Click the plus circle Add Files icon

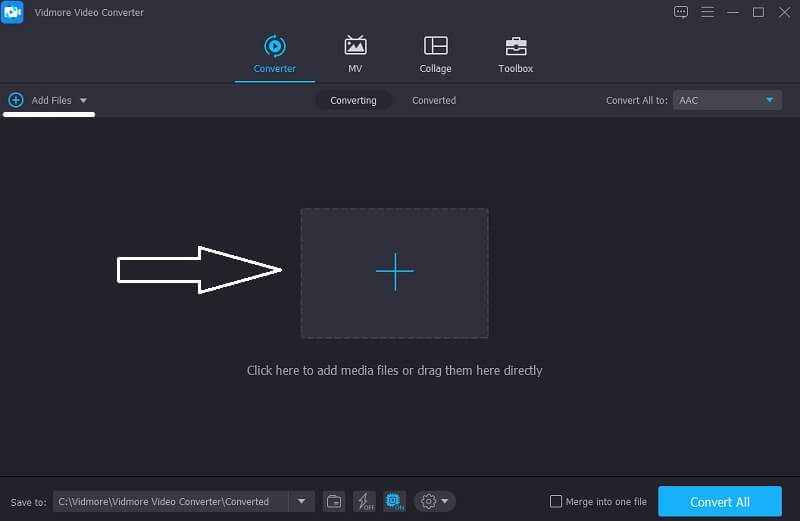(15, 100)
